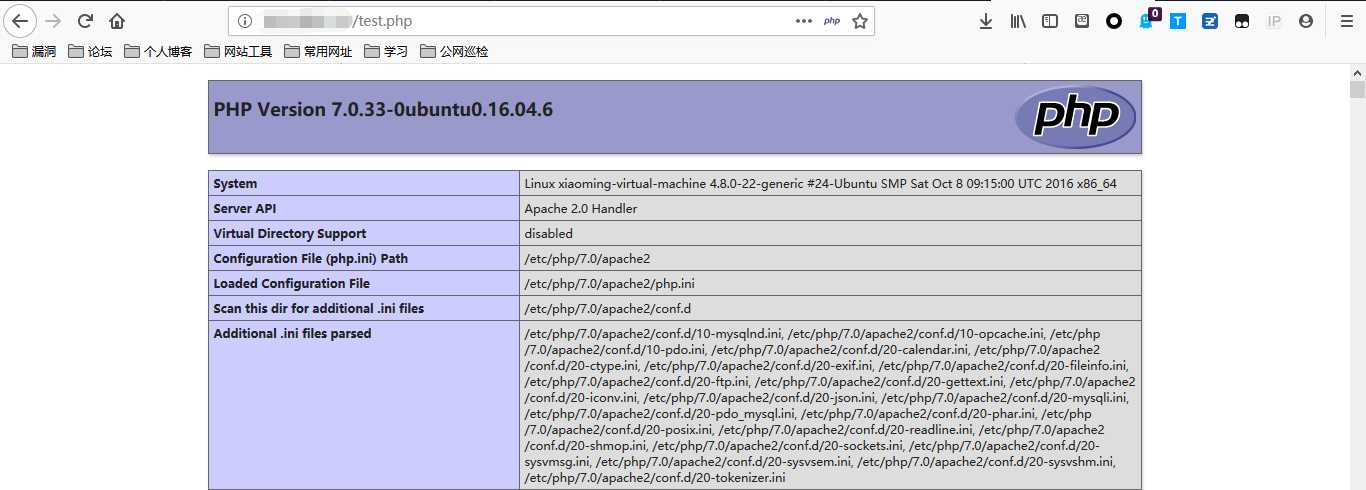The image size is (1366, 490).
Task: Click the blue T extension icon
Action: 1178,21
